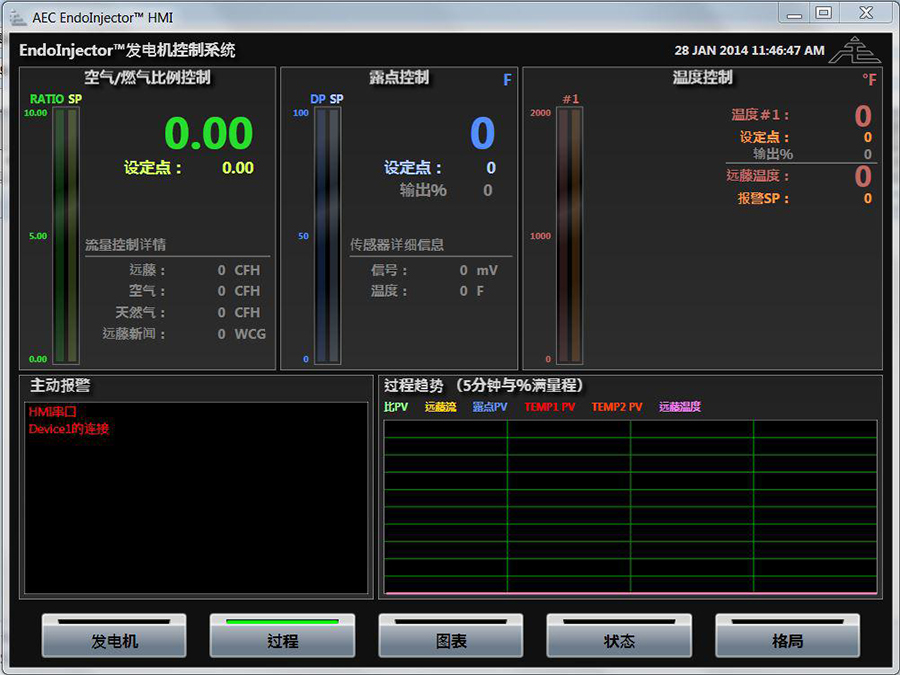Toggle the 露点PV trend legend
Screen dimensions: 900x675
point(490,407)
